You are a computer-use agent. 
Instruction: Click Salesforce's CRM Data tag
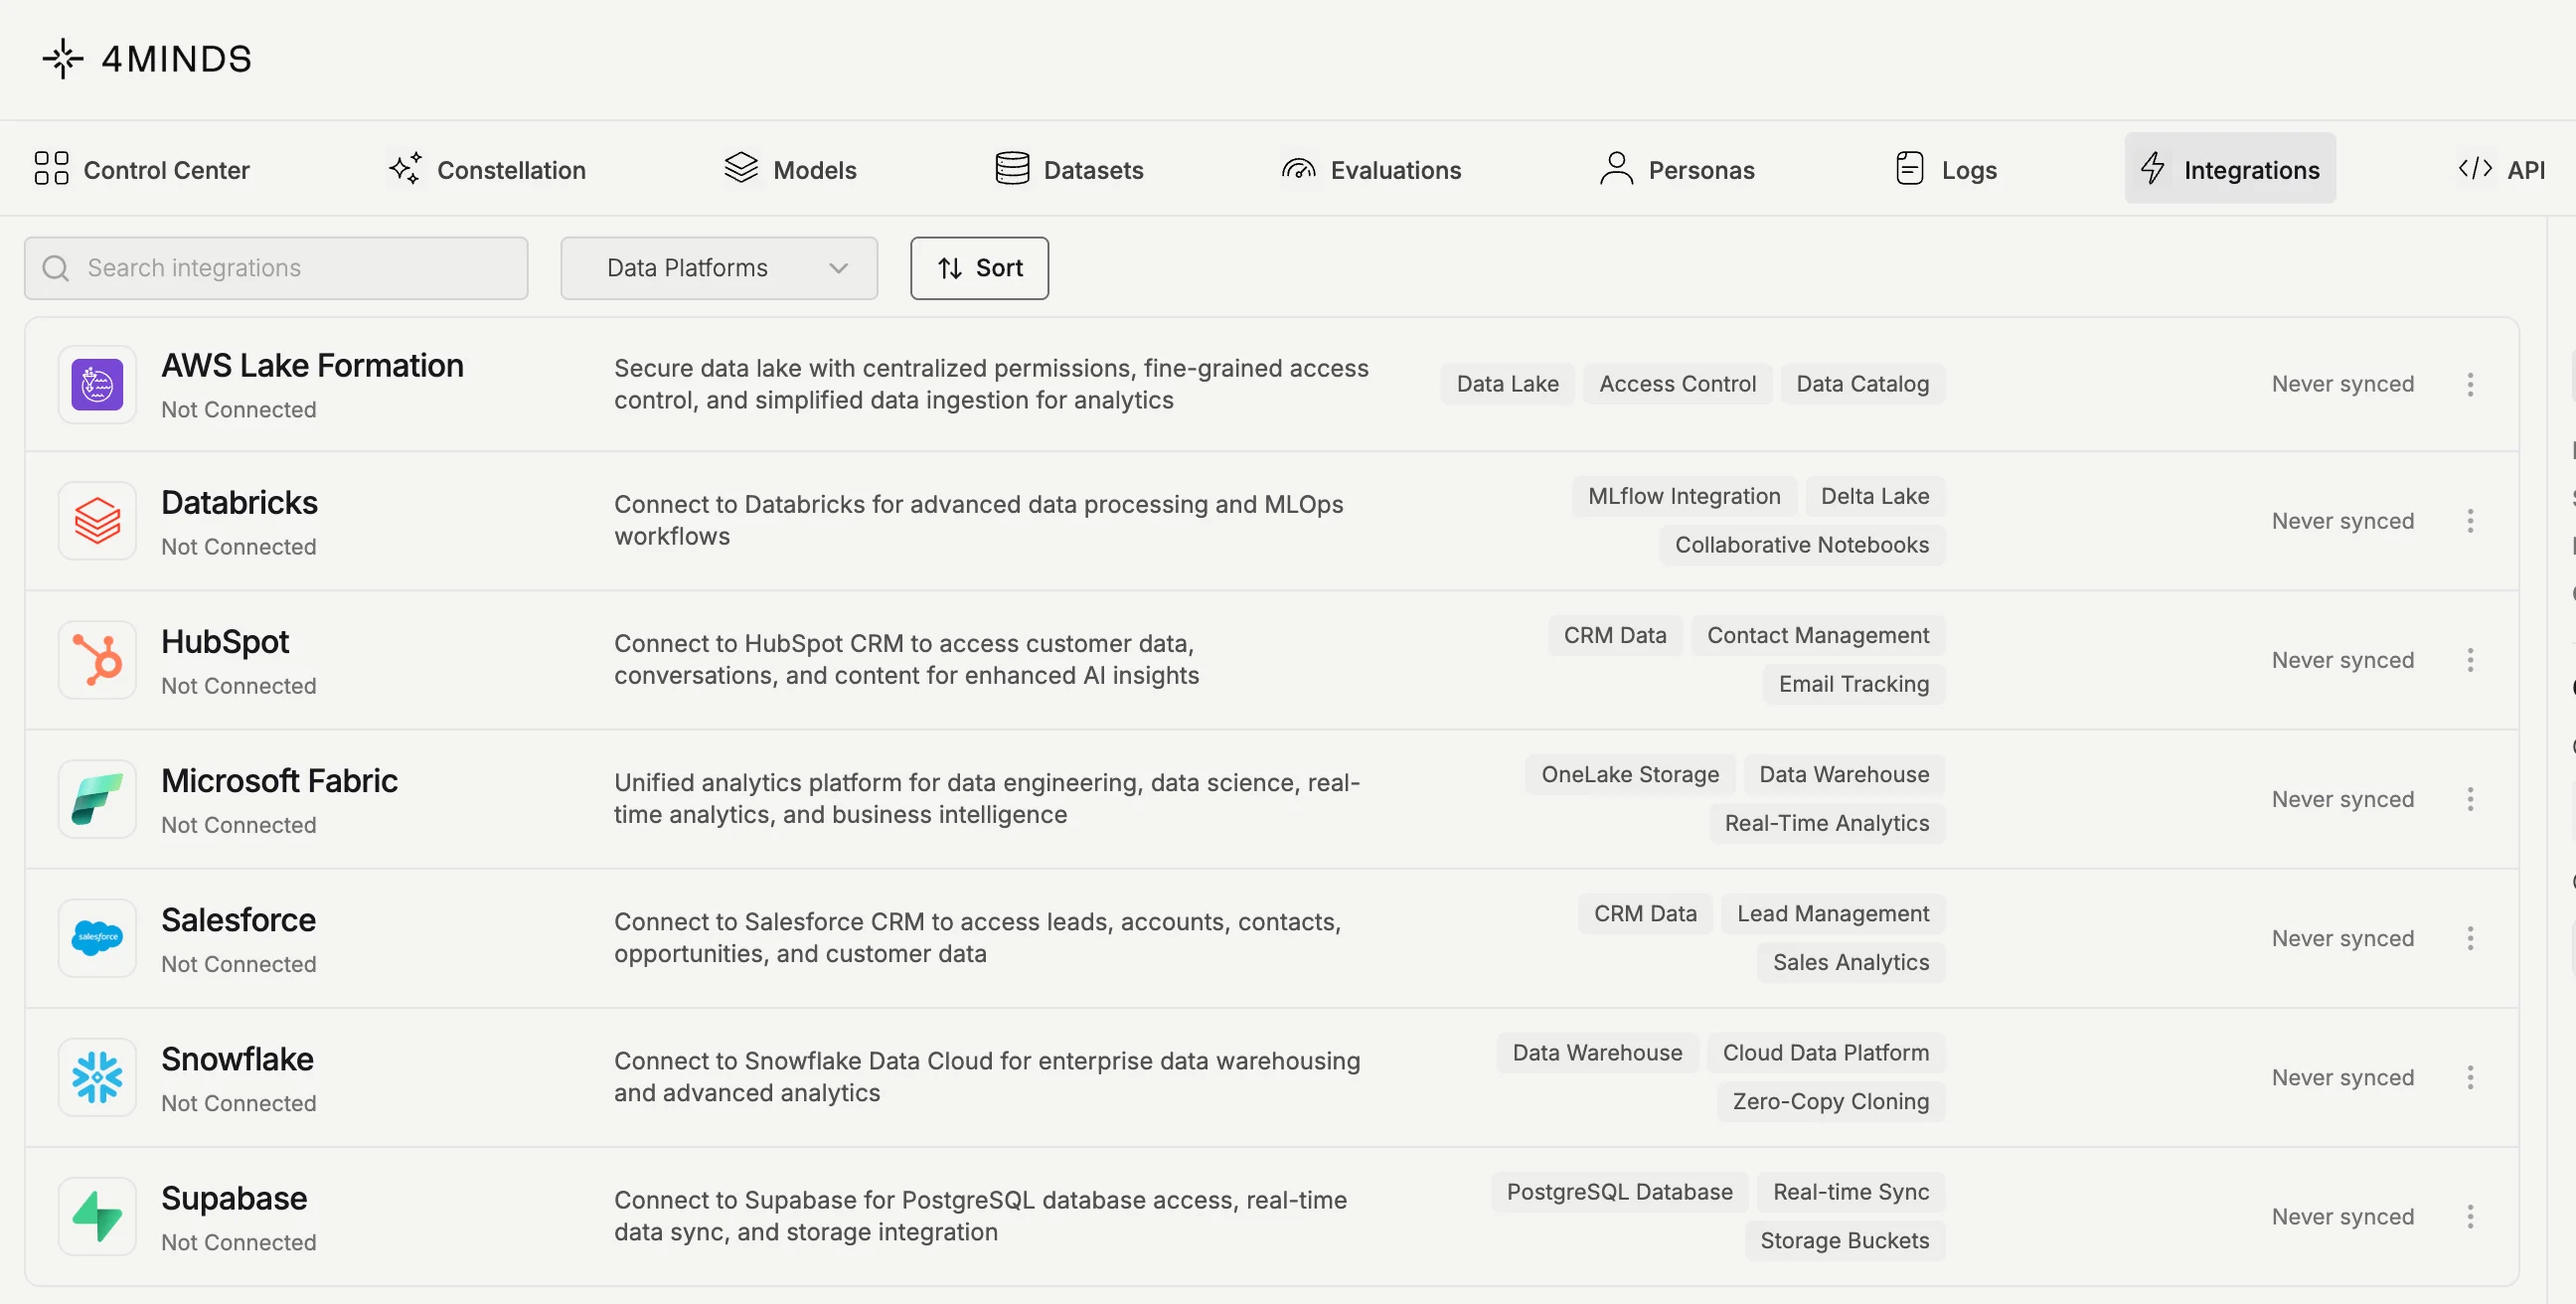(x=1645, y=913)
